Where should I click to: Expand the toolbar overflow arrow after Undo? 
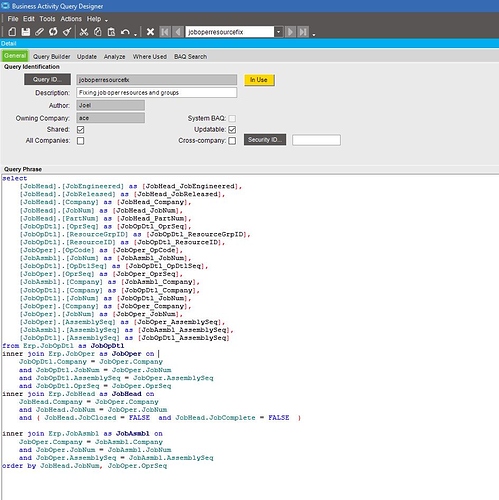[x=135, y=34]
